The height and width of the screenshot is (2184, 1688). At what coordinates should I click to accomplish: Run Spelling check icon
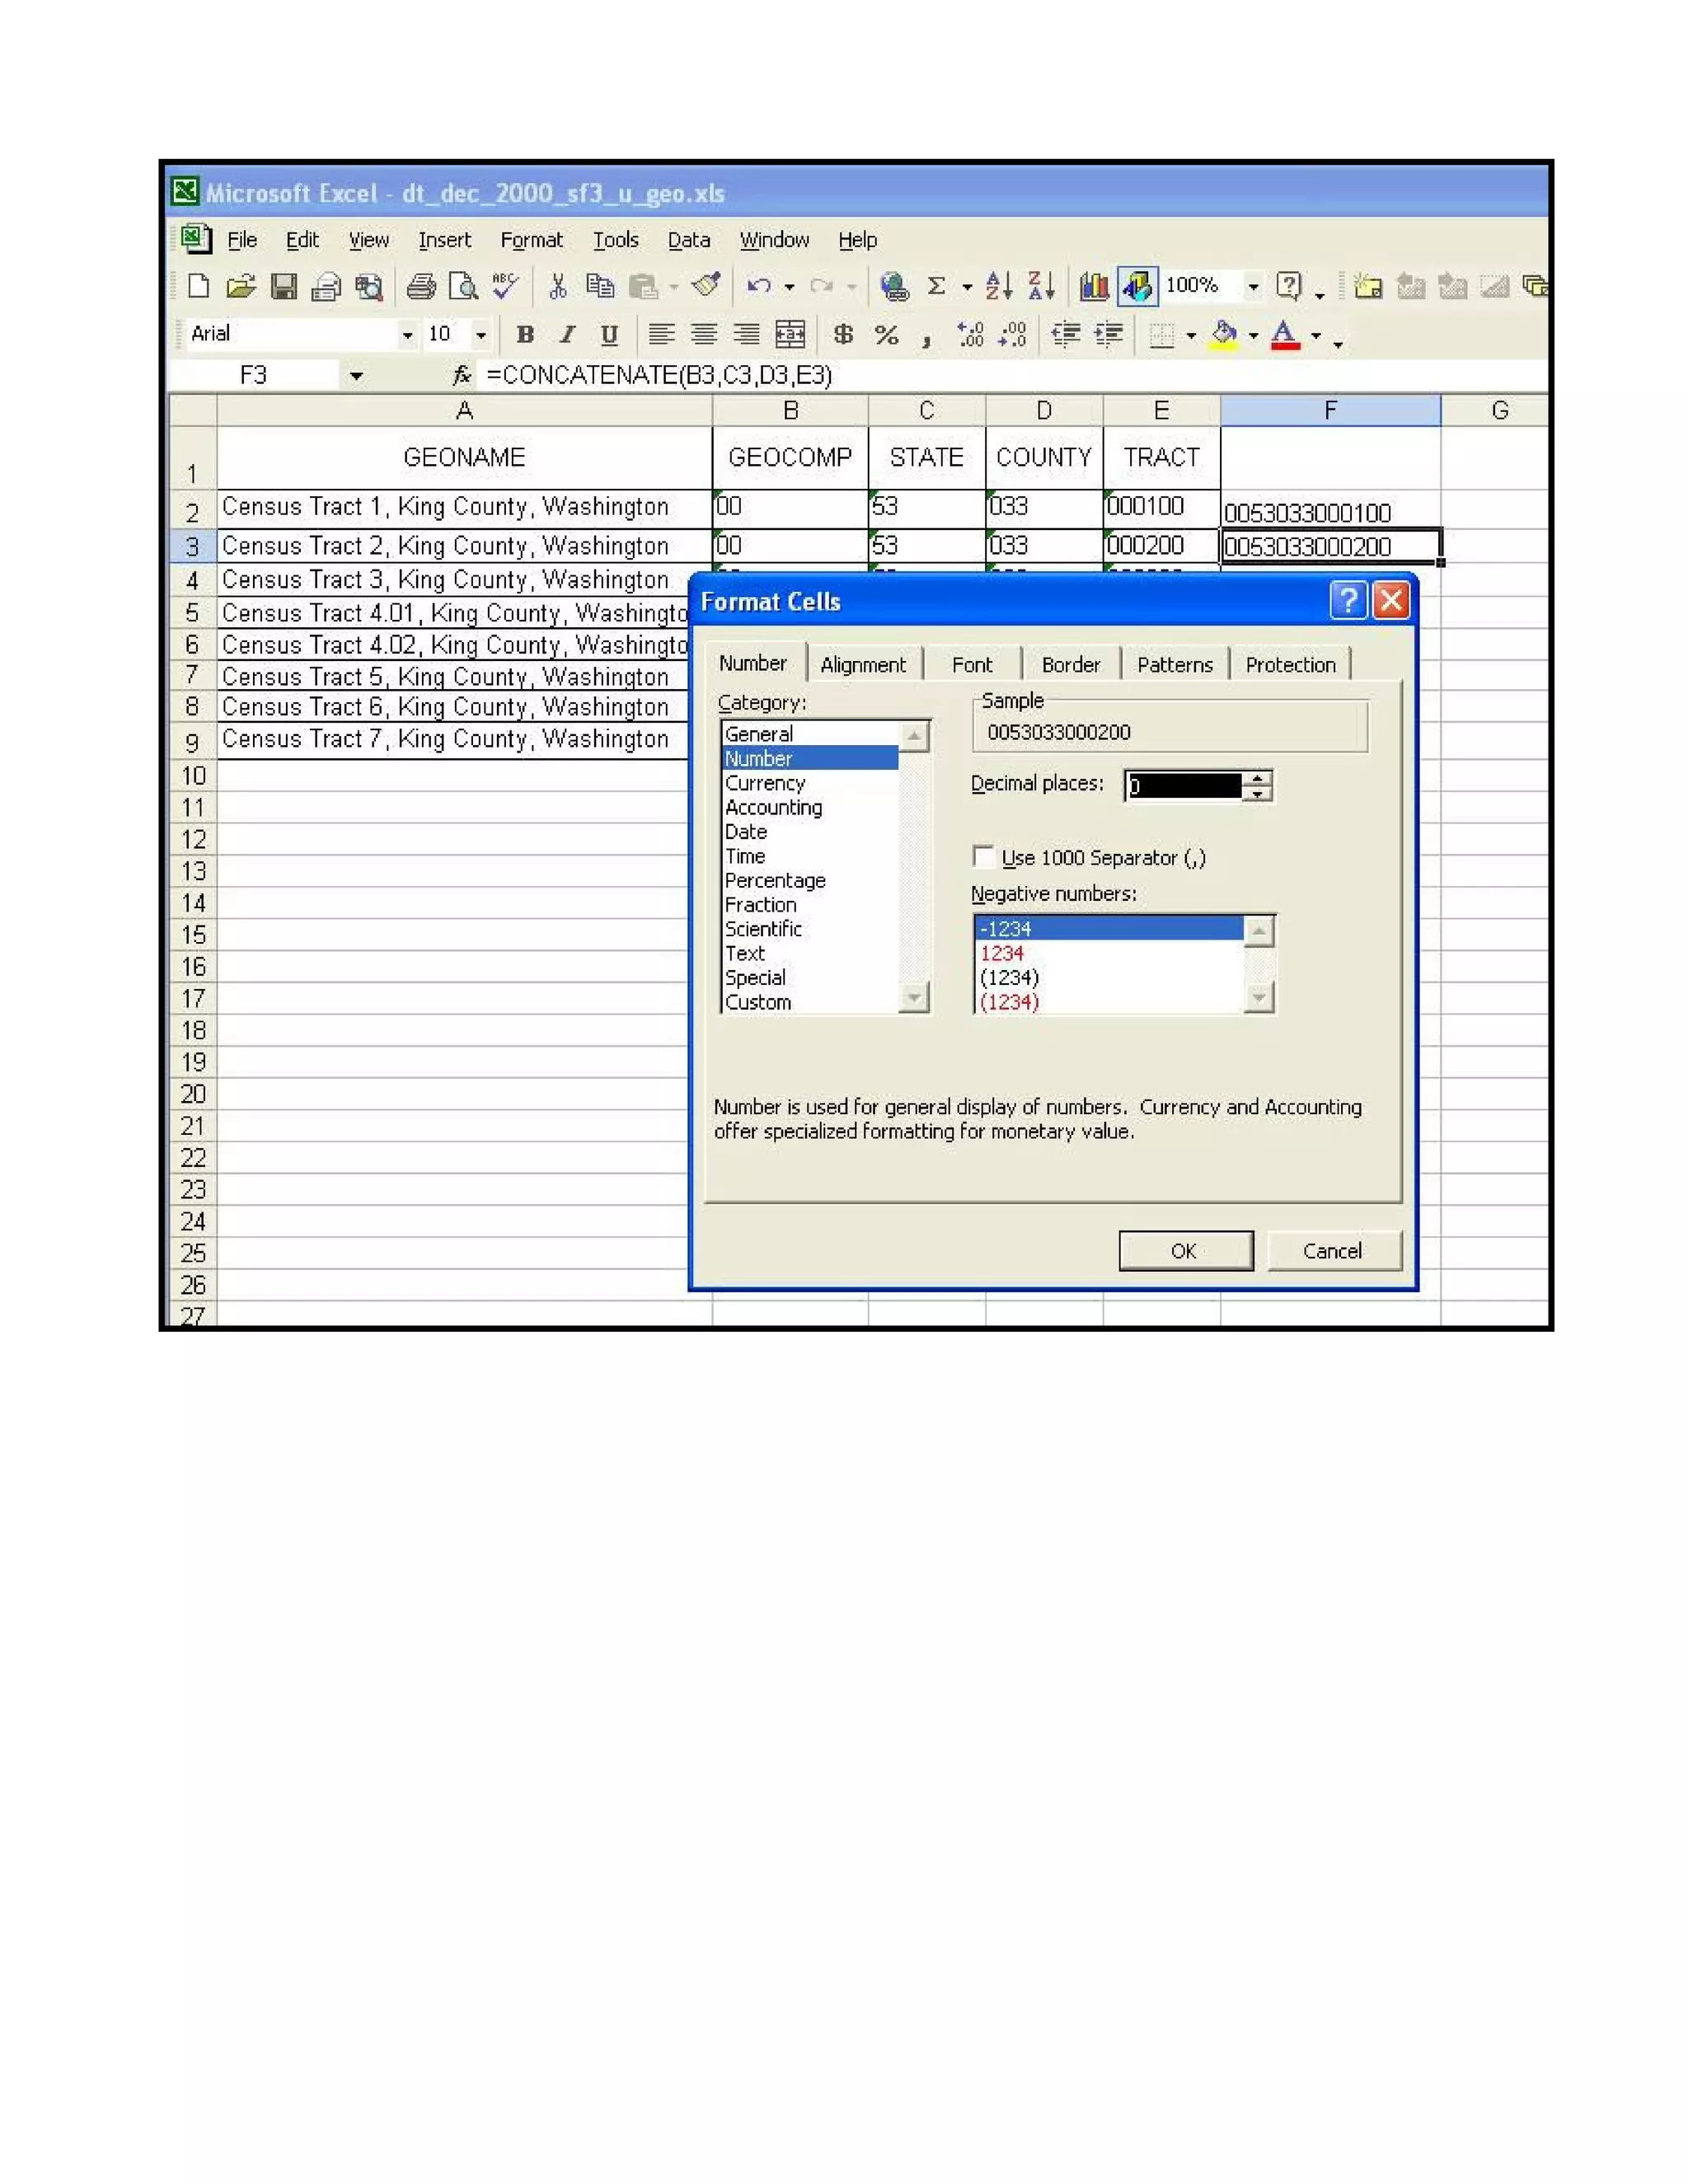tap(505, 287)
